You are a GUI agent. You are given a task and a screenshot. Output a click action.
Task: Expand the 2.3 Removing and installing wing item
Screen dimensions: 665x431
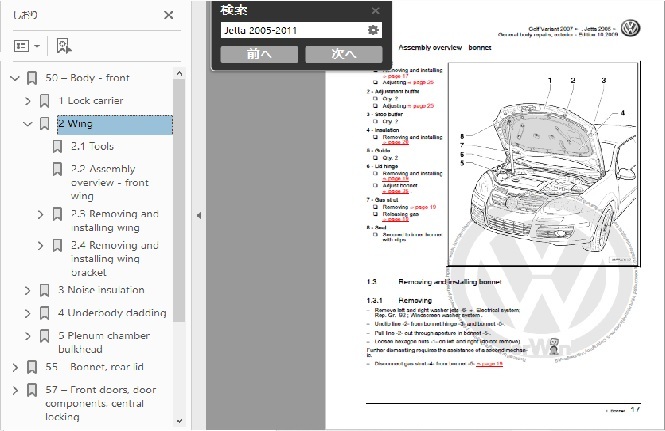click(40, 214)
